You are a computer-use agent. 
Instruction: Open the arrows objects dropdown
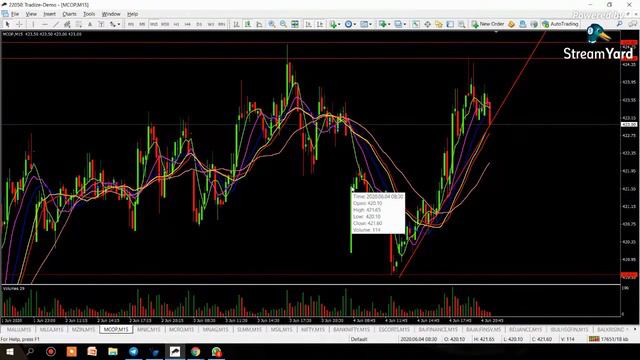coord(115,24)
